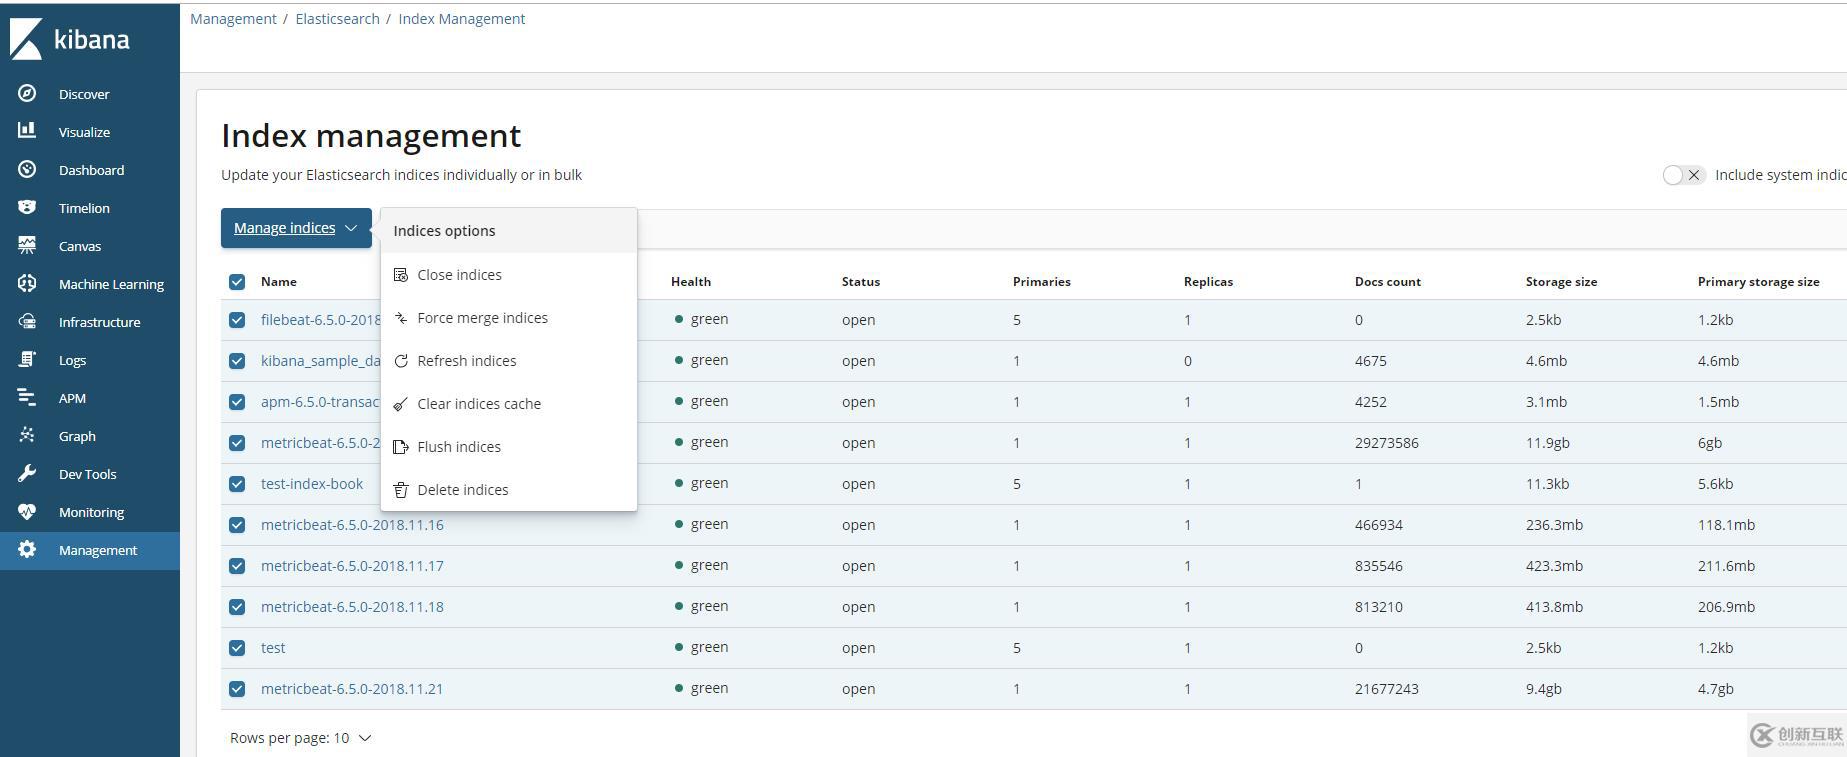Click the Kibana logo

point(70,39)
